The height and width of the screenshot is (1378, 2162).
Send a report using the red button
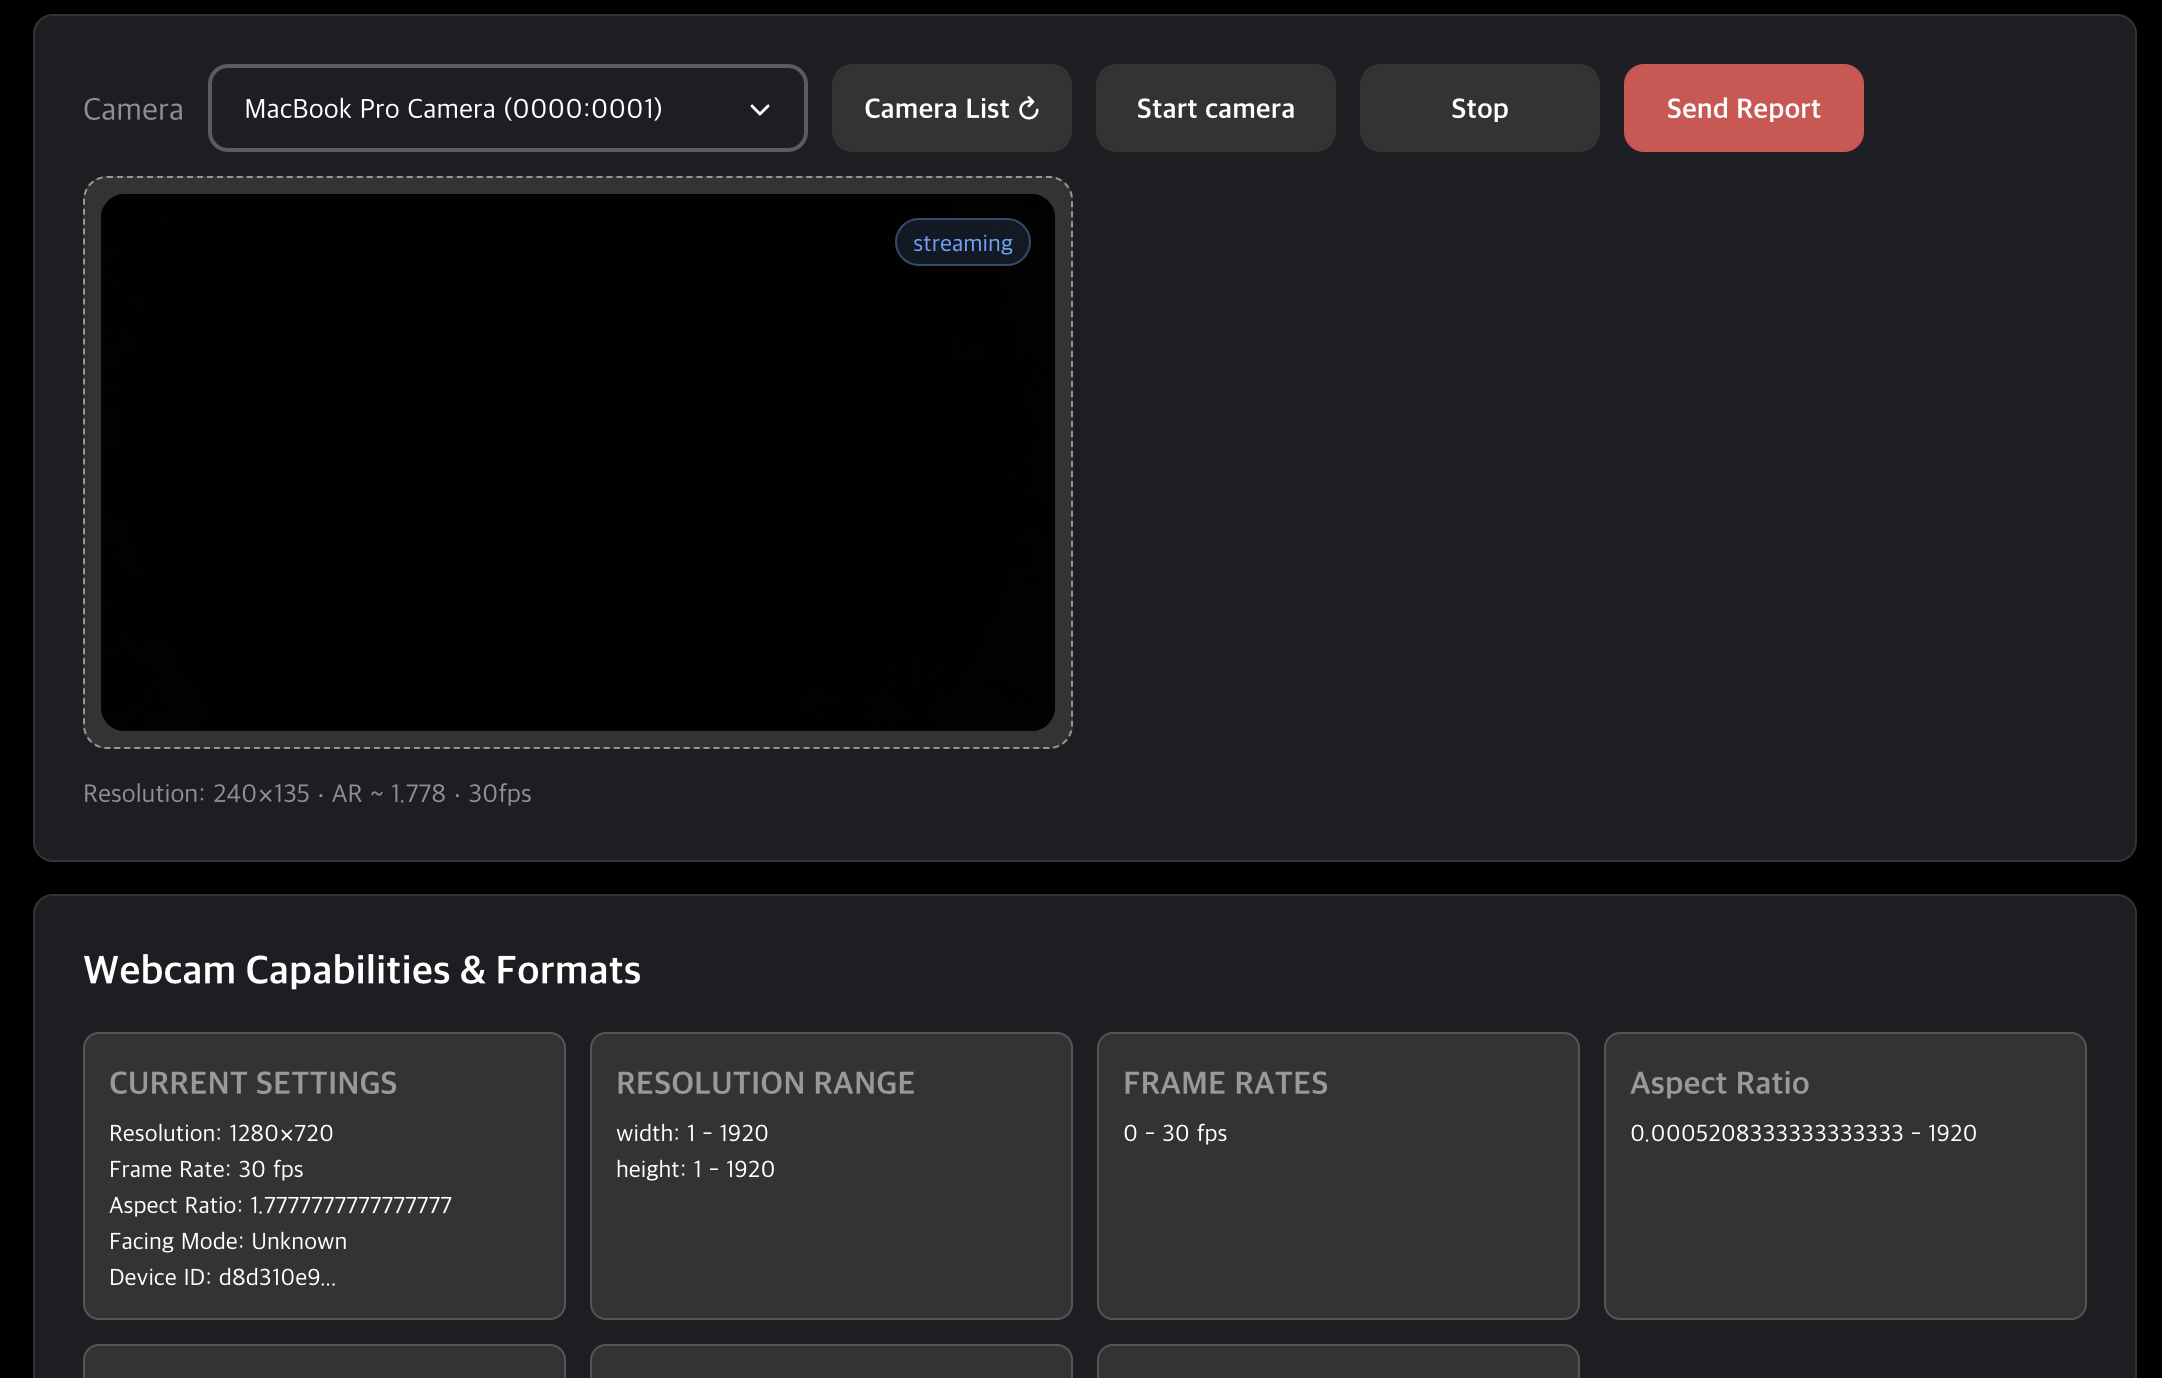click(x=1743, y=108)
